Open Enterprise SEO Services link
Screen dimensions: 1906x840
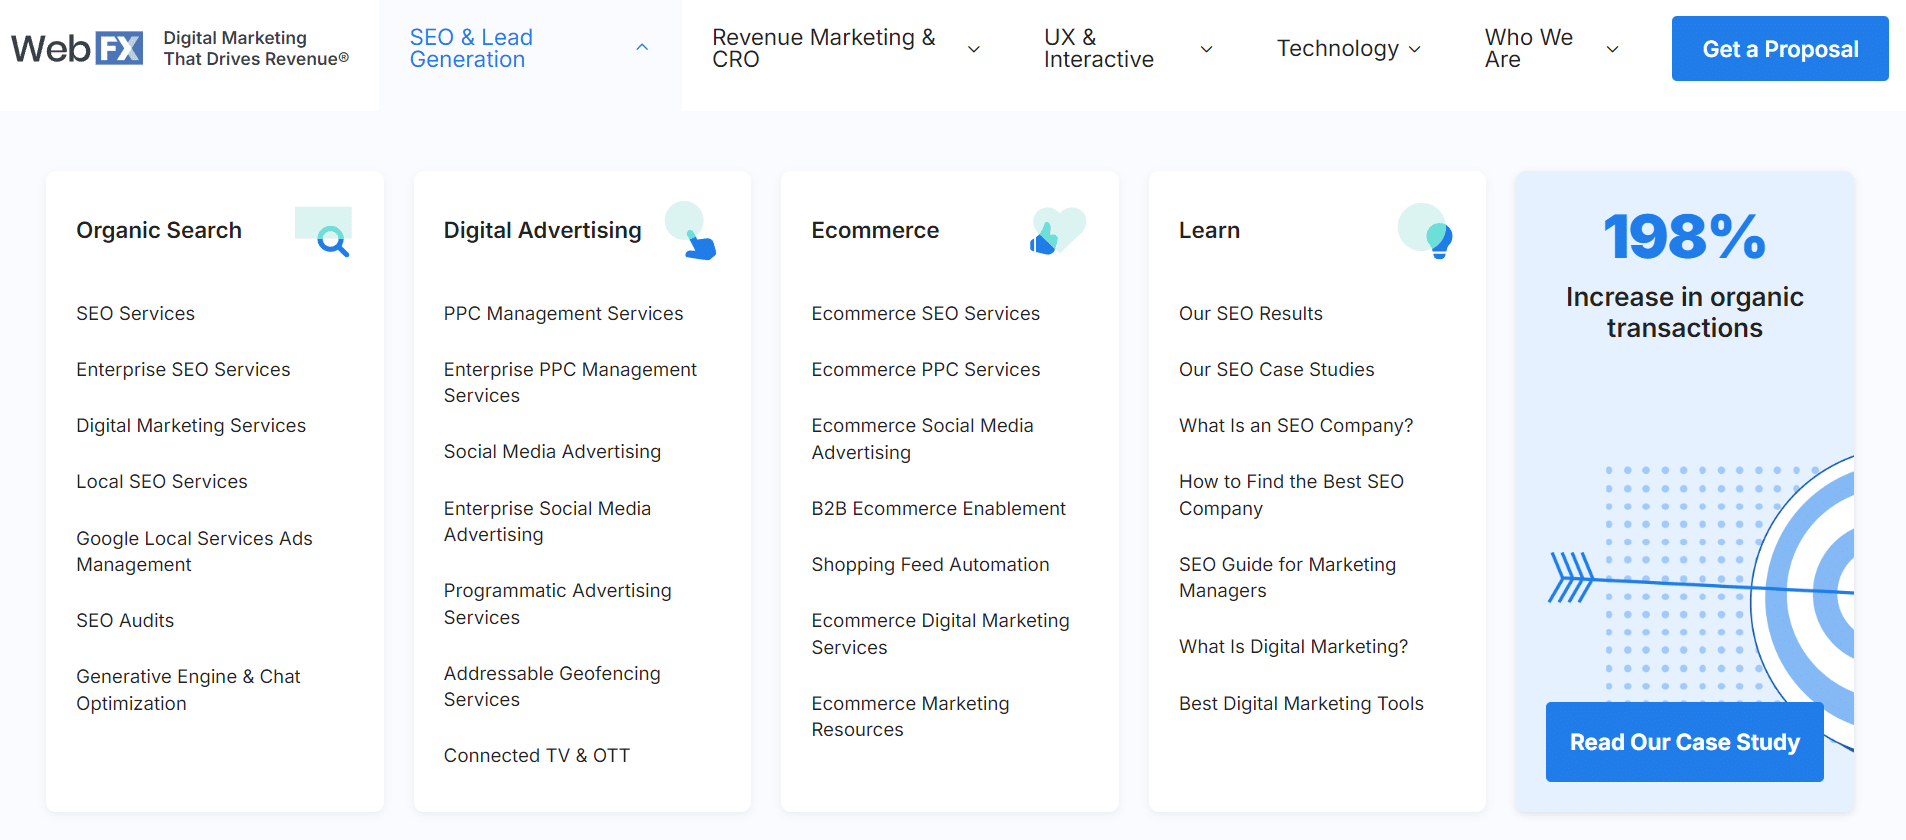coord(183,369)
